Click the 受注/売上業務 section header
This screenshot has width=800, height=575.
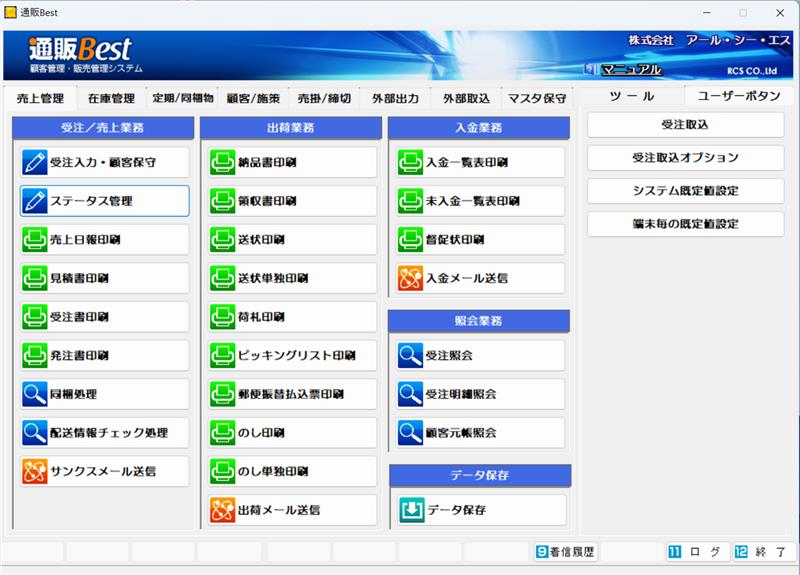click(103, 128)
